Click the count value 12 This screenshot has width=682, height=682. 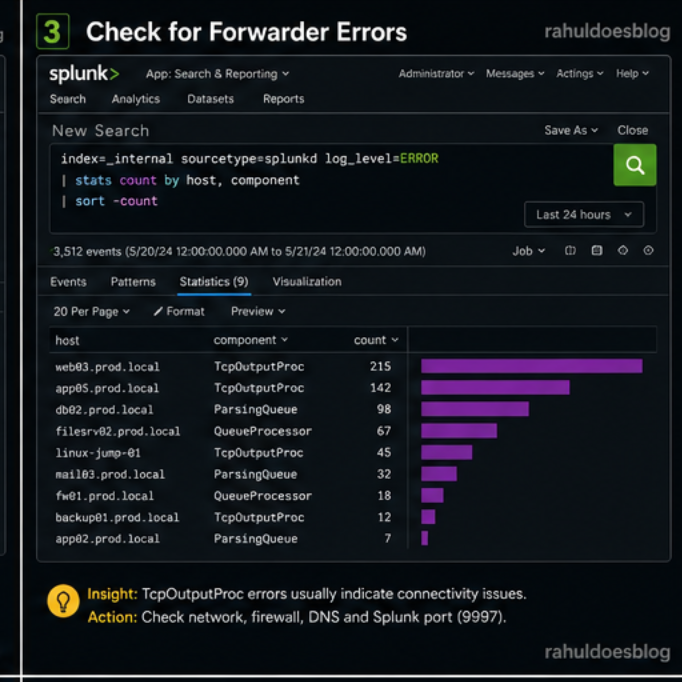point(384,517)
